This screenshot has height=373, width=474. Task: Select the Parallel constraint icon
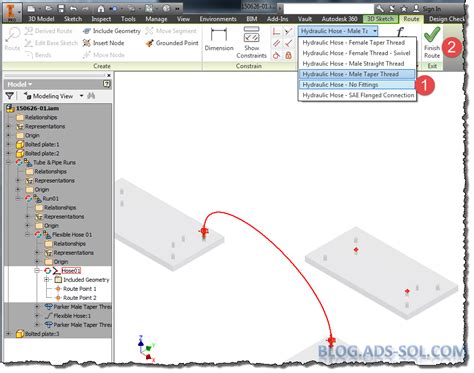point(276,43)
